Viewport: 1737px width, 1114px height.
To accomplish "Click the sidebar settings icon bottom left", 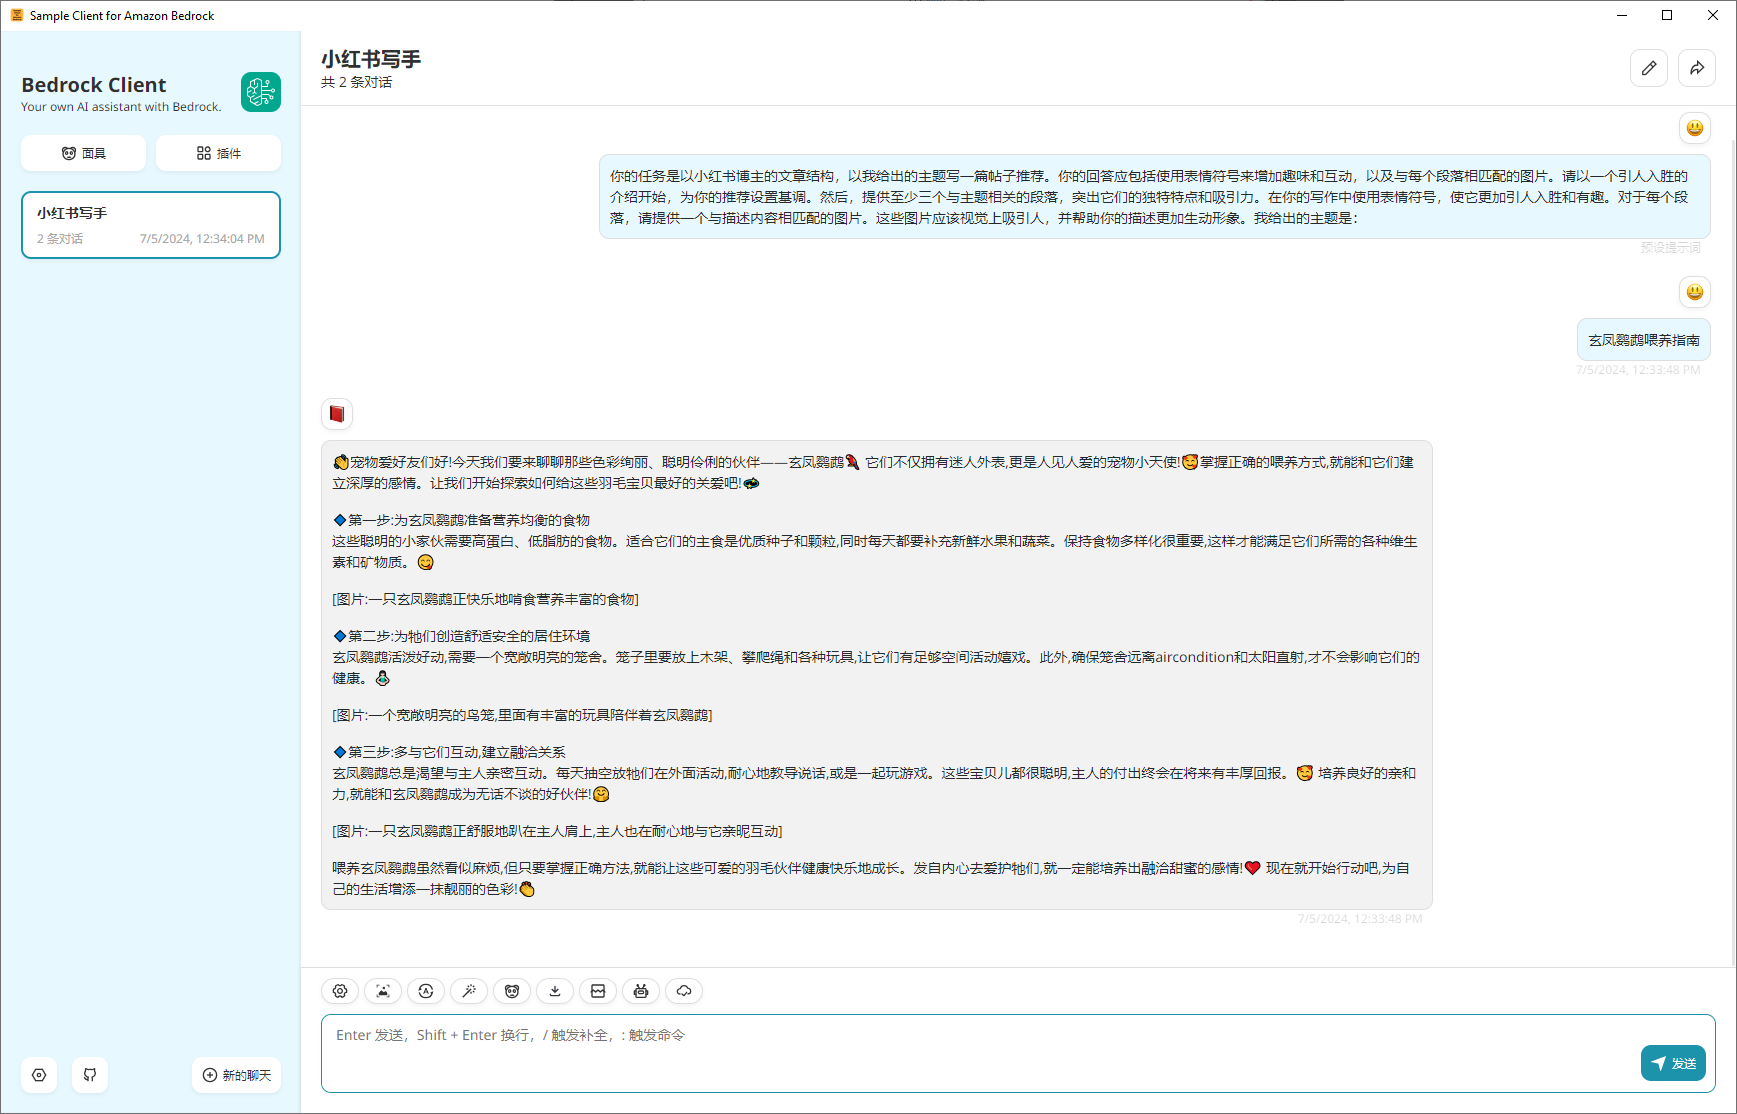I will click(39, 1075).
